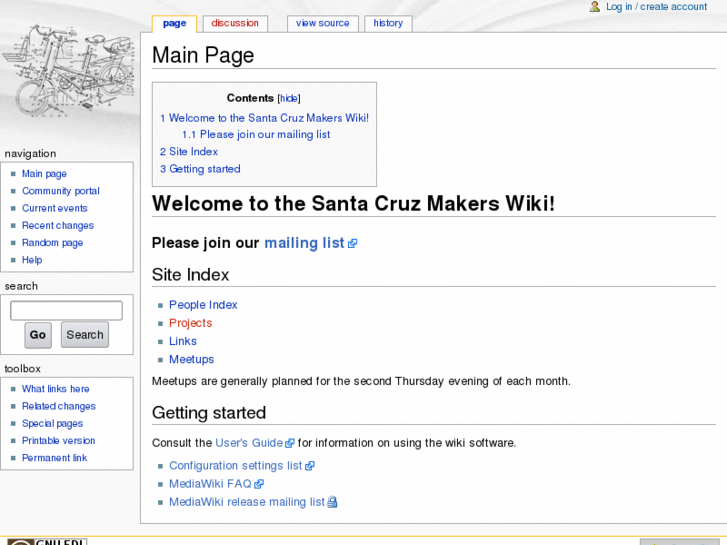Jump to 1.1 Please join our mailing list entry
The image size is (727, 545).
click(256, 135)
